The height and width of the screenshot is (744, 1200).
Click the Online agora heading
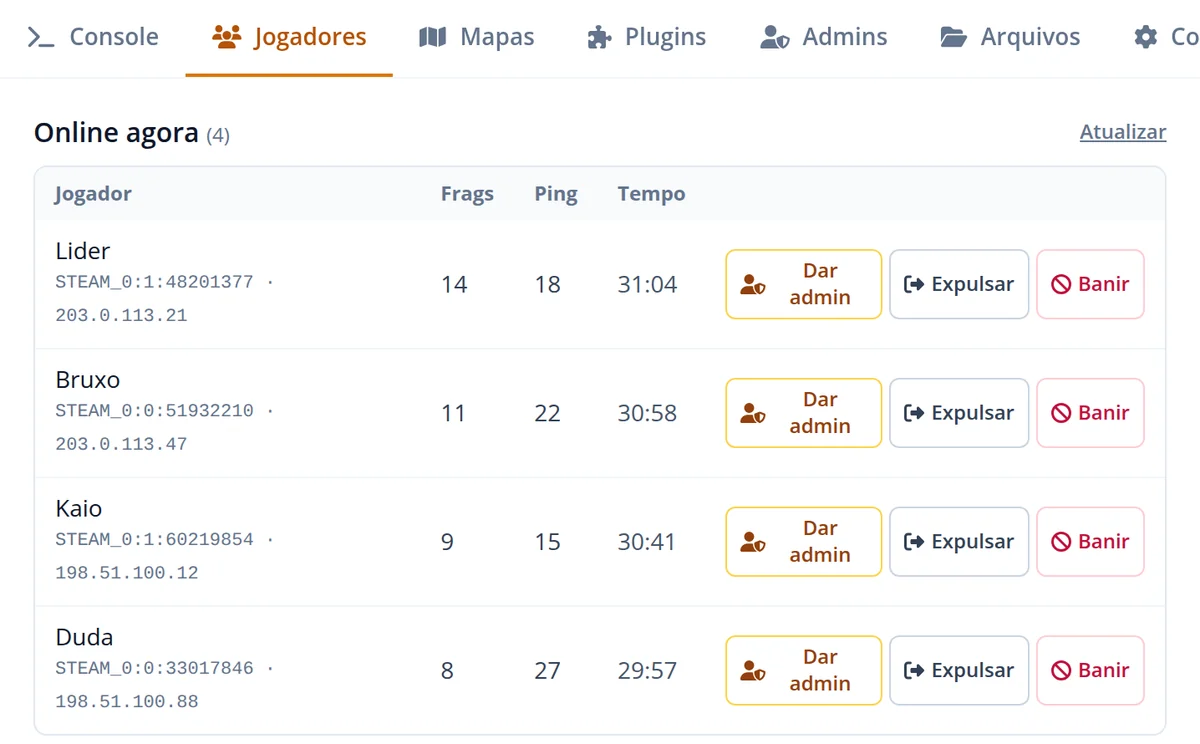point(116,133)
